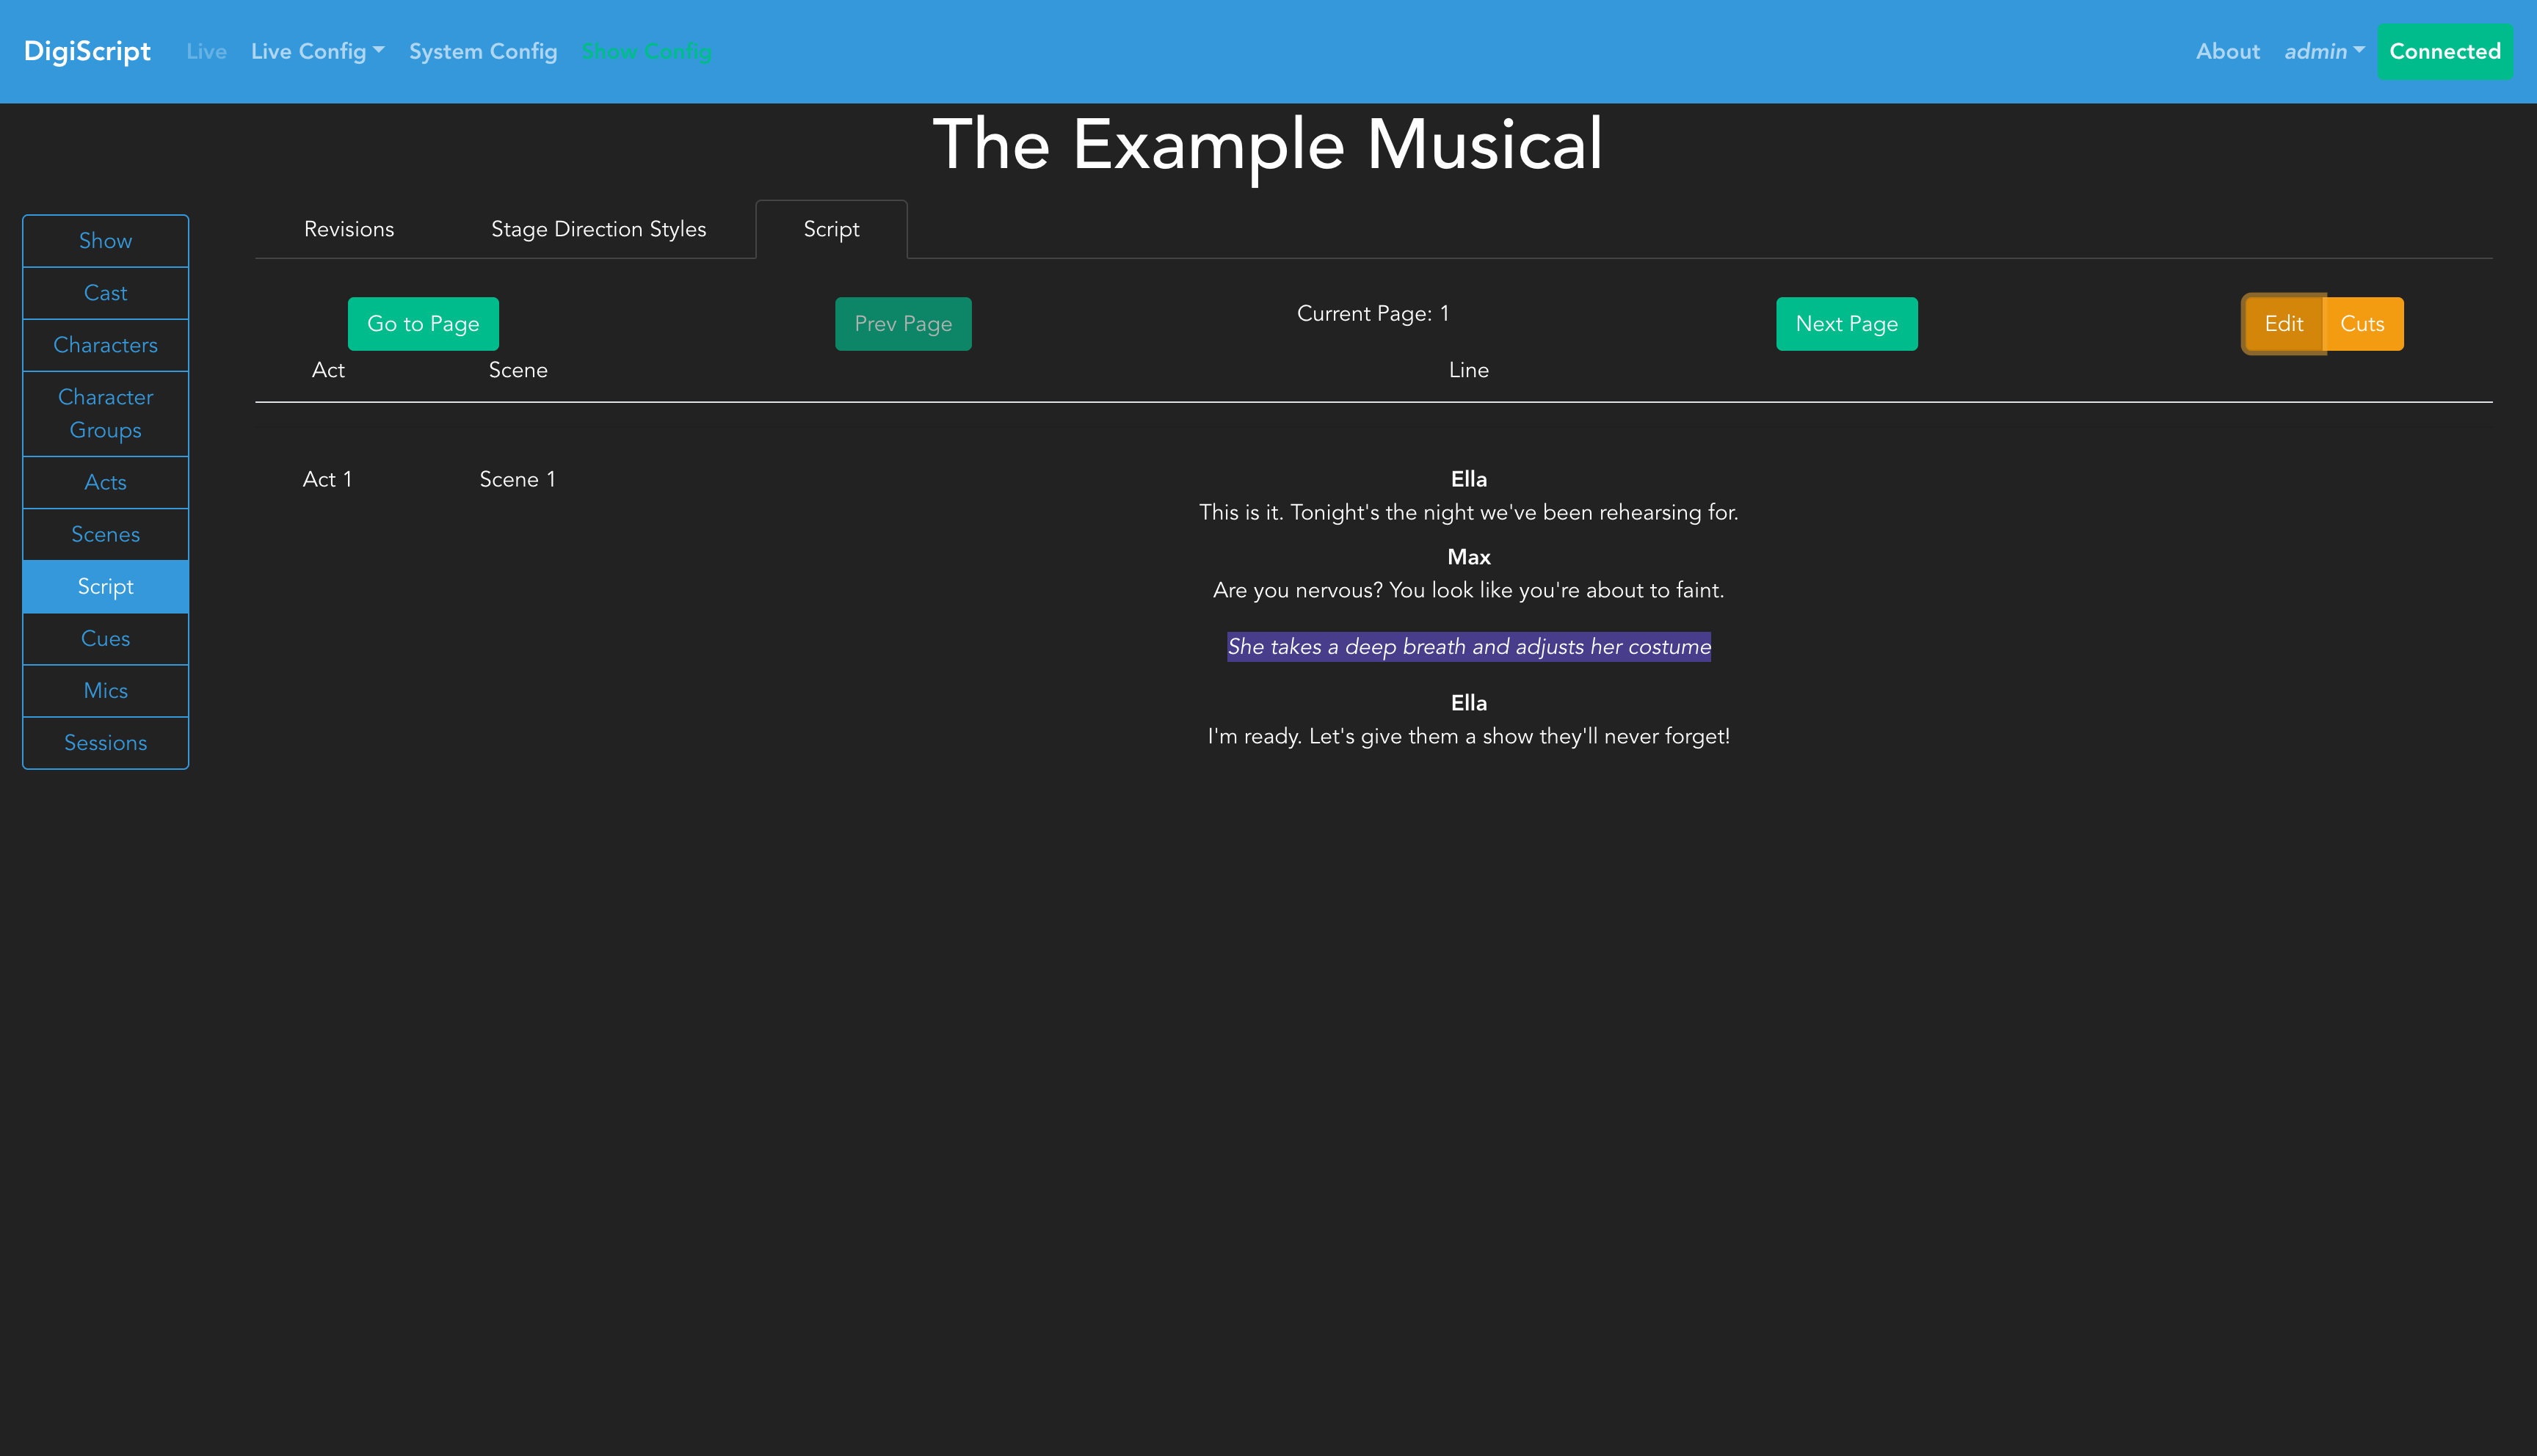
Task: Click the Show Config navbar item
Action: 646,51
